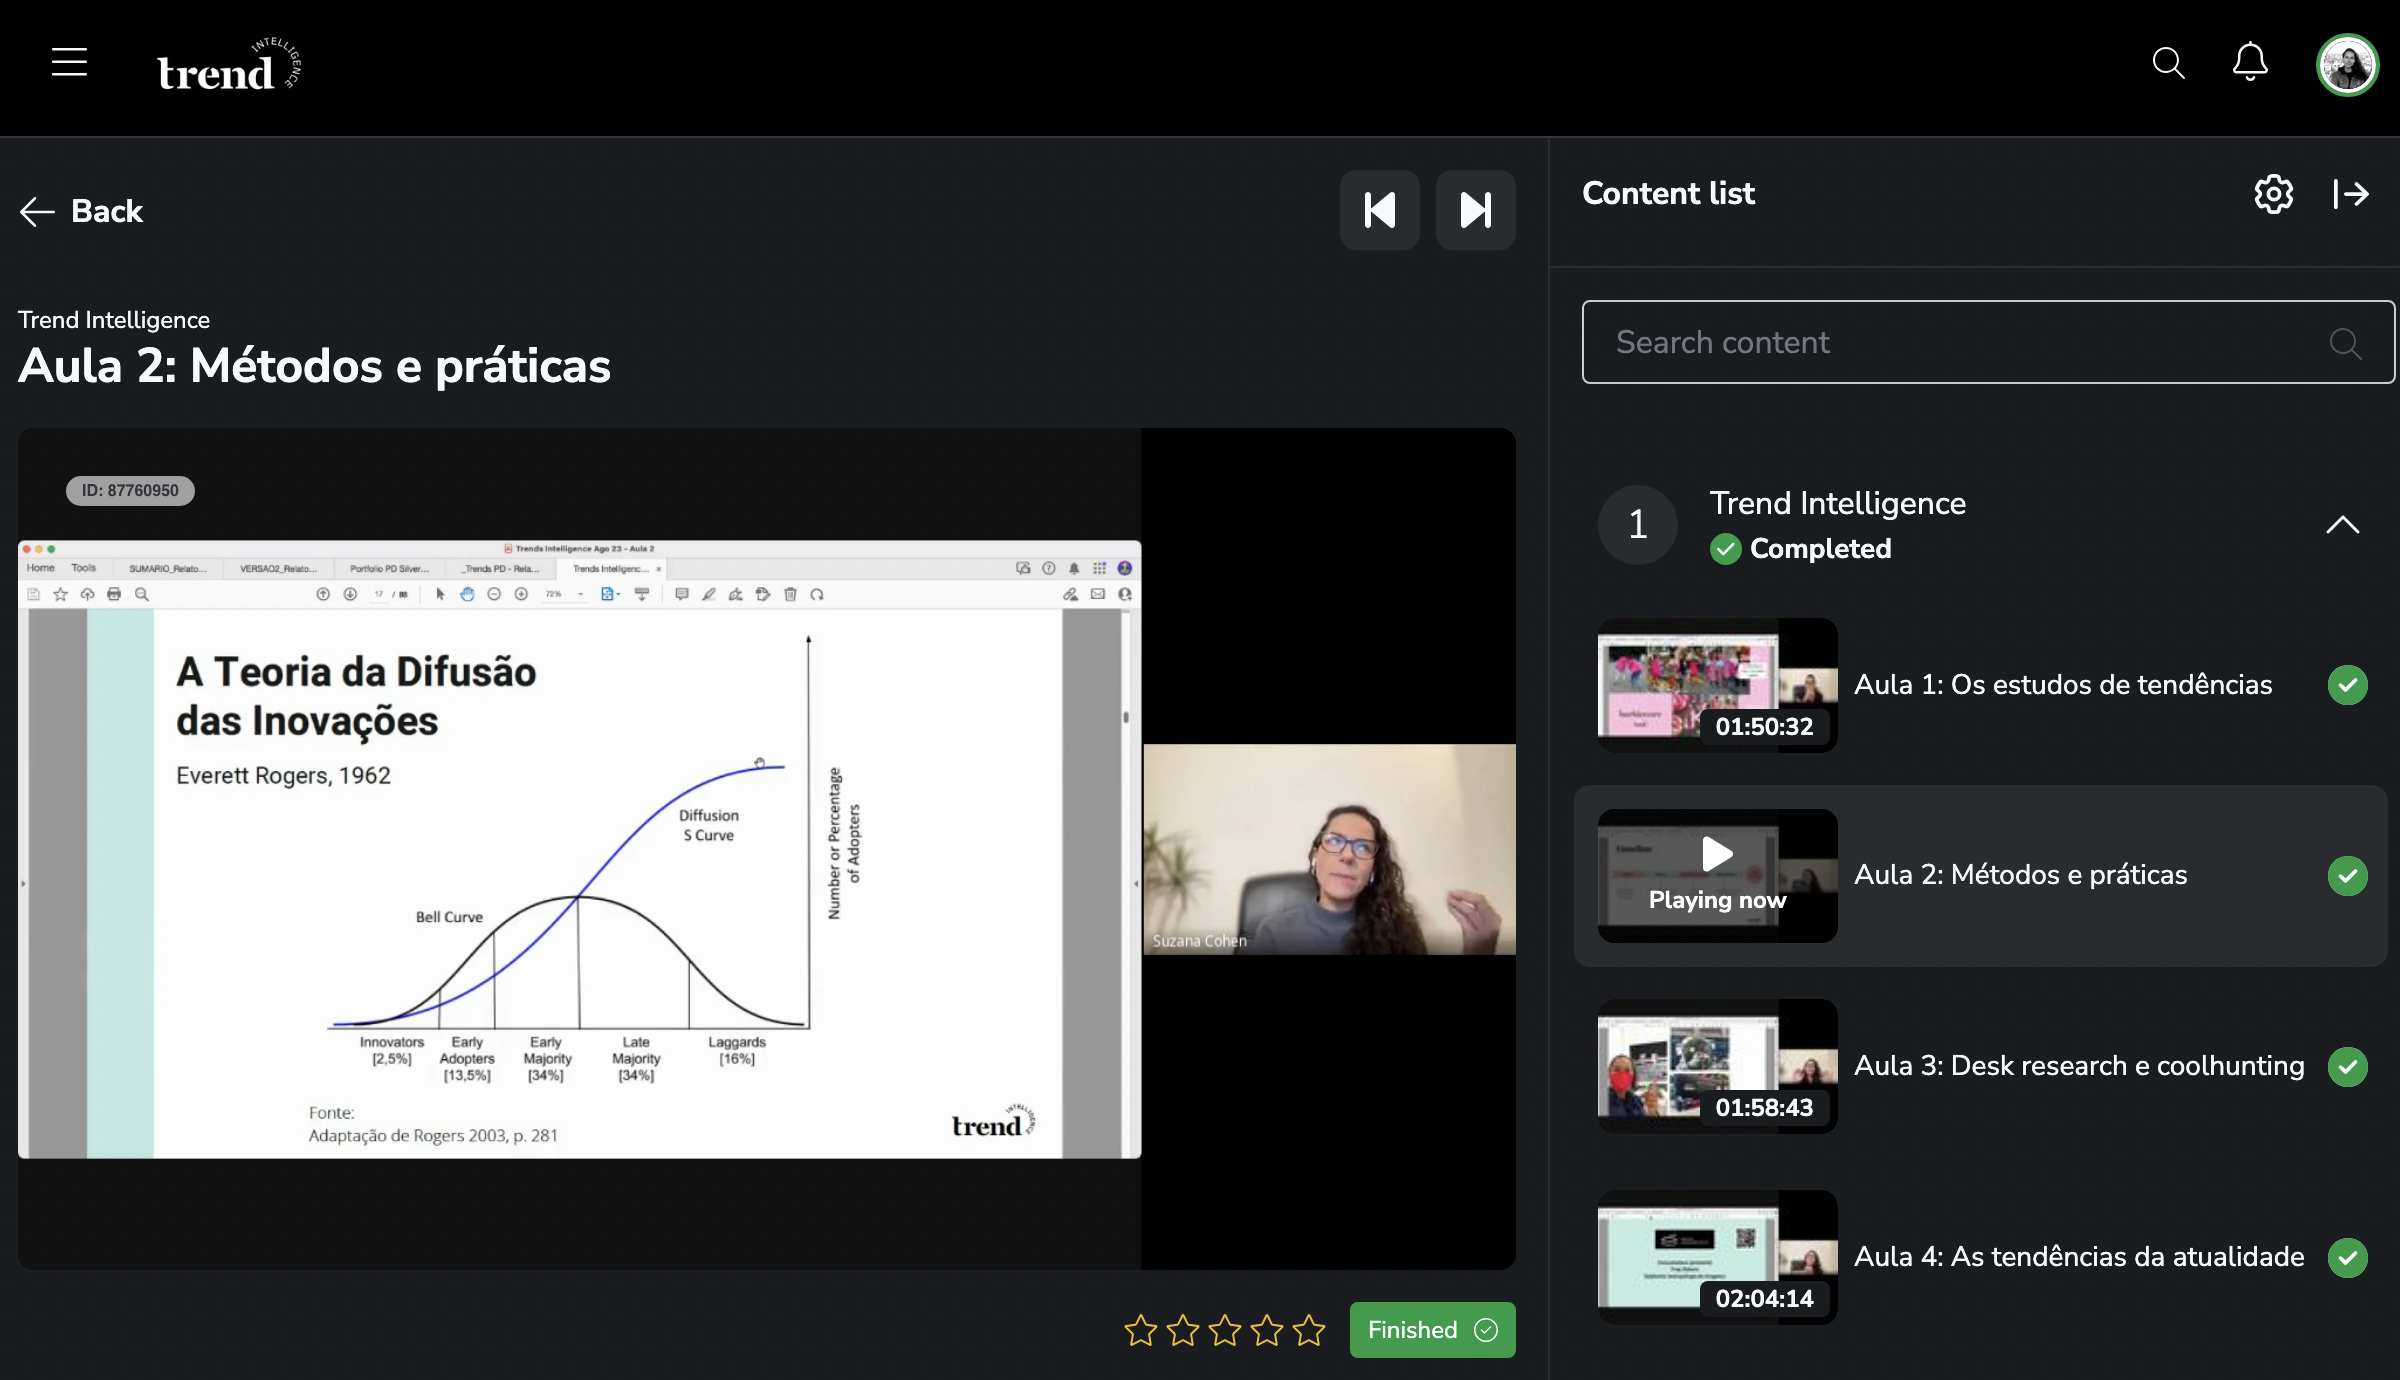2400x1380 pixels.
Task: Click the completed checkmark for Aula 1
Action: tap(2347, 685)
